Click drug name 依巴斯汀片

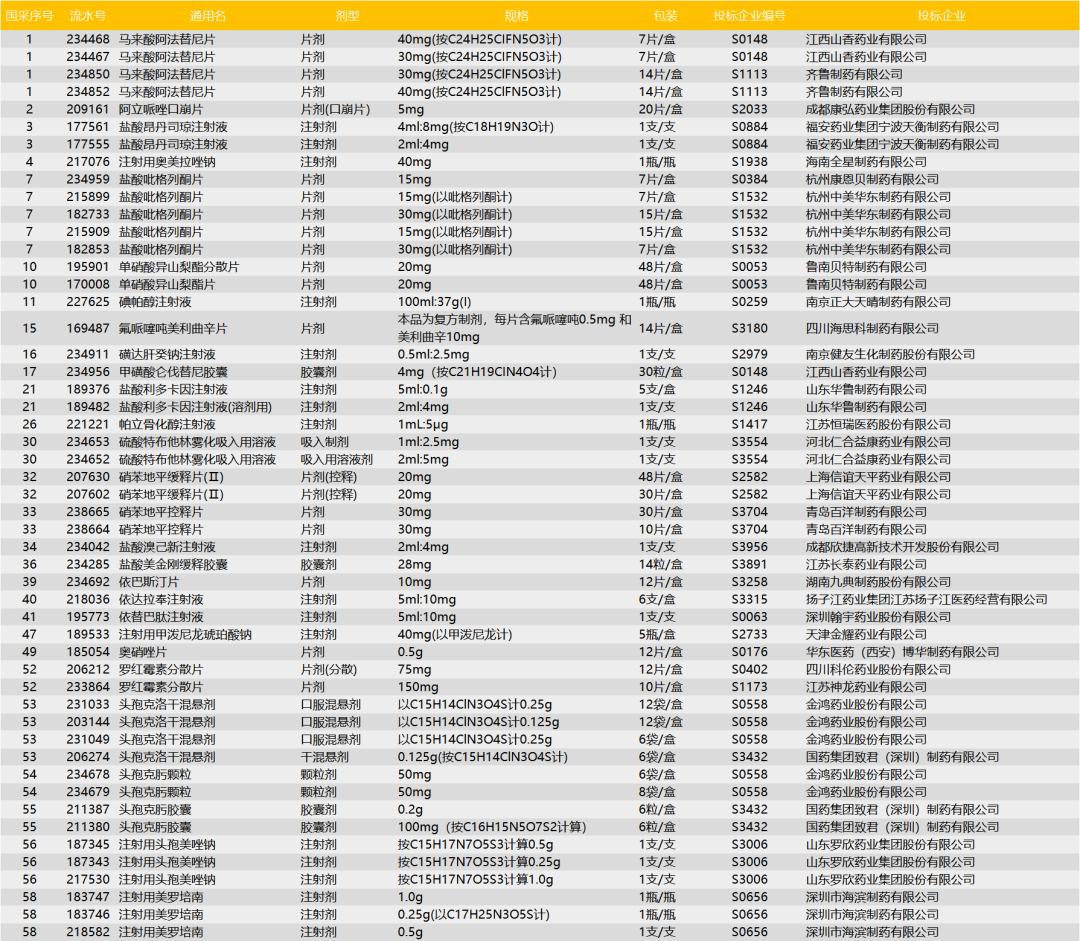click(149, 582)
